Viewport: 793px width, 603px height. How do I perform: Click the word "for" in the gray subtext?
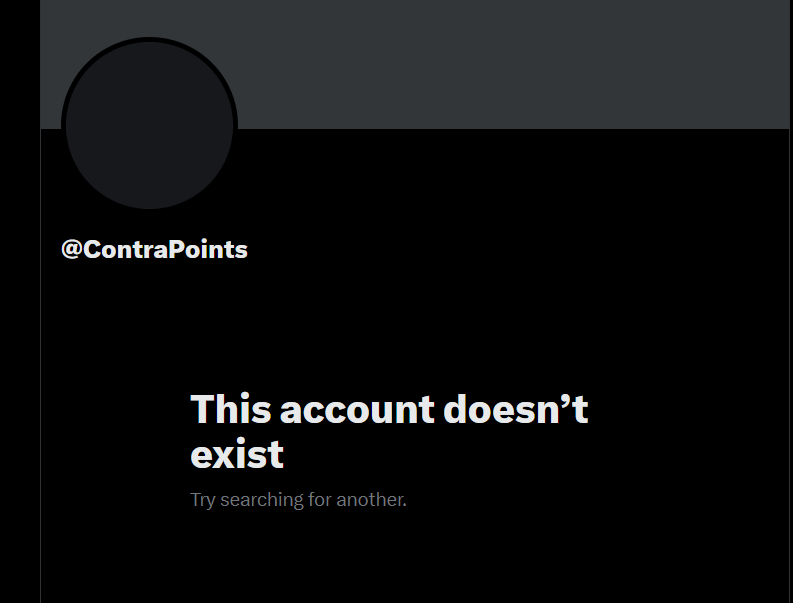320,500
